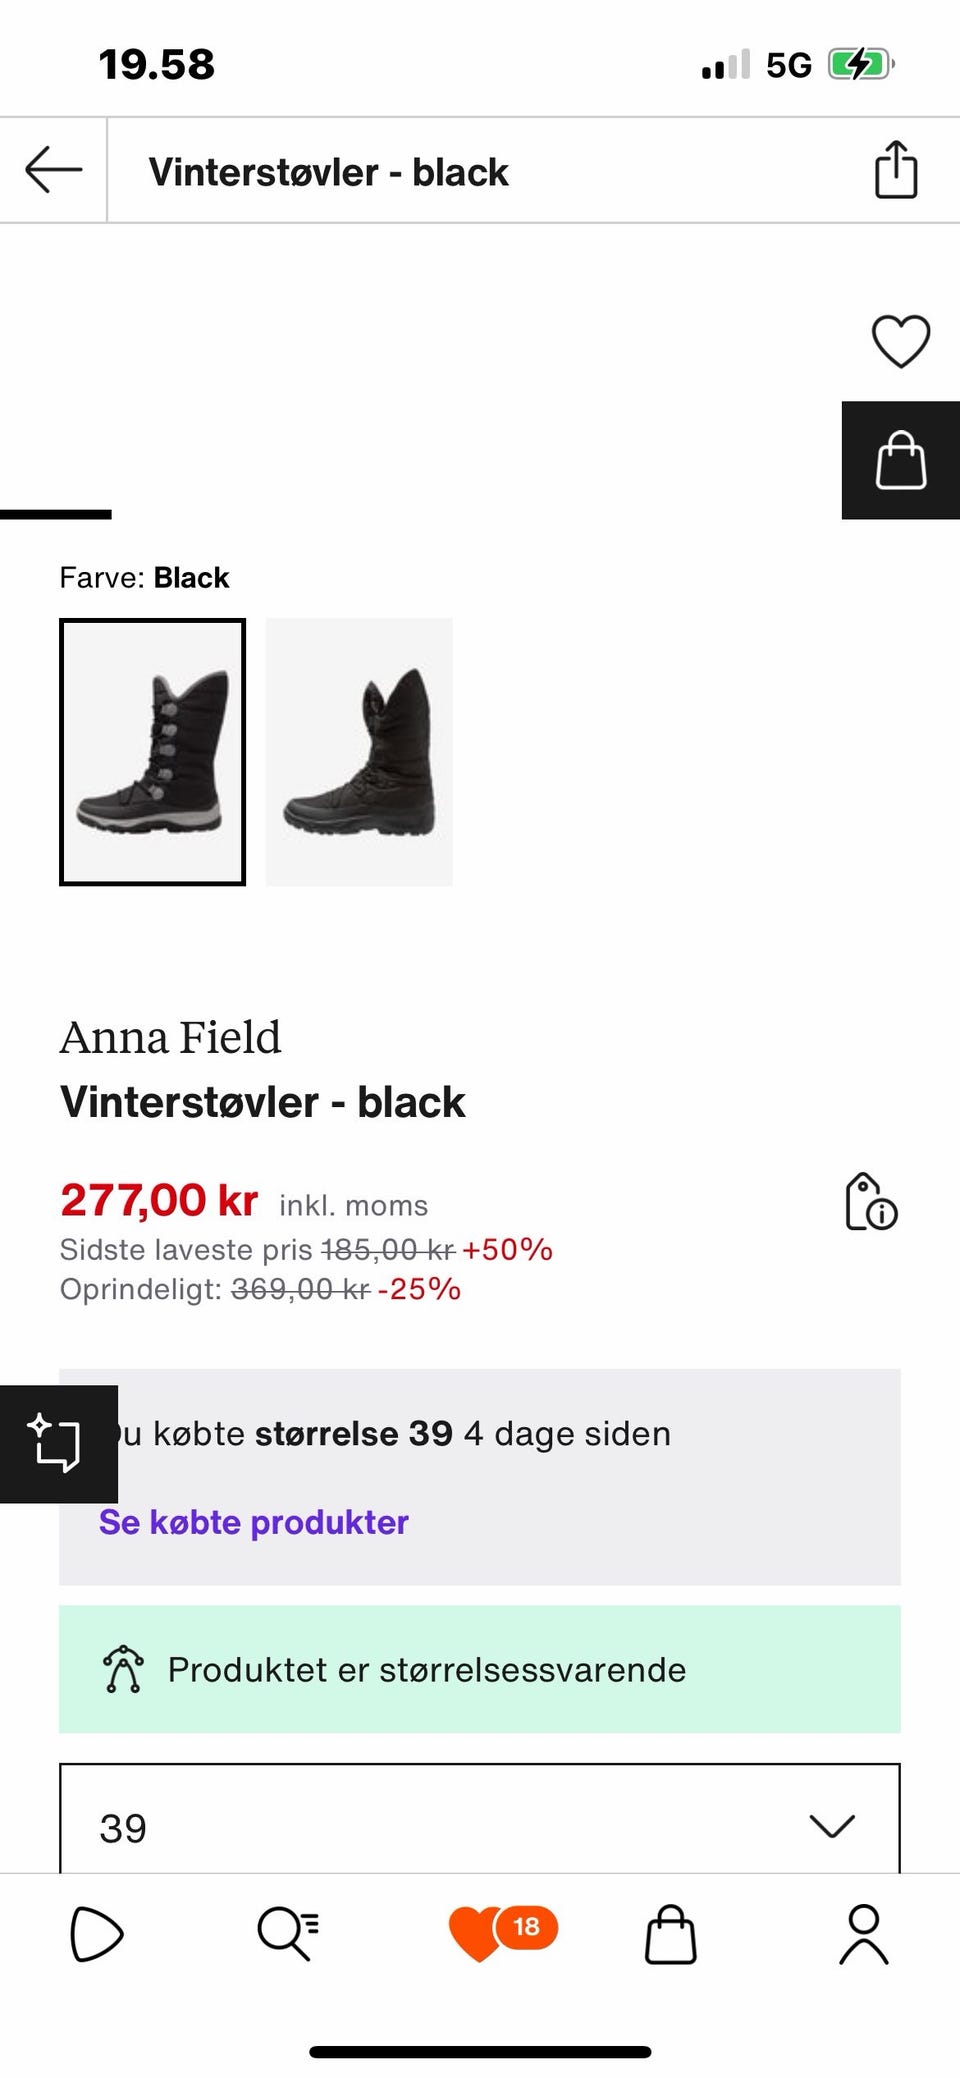Viewport: 960px width, 2078px height.
Task: Open wishlist tab with 18 items
Action: point(502,1932)
